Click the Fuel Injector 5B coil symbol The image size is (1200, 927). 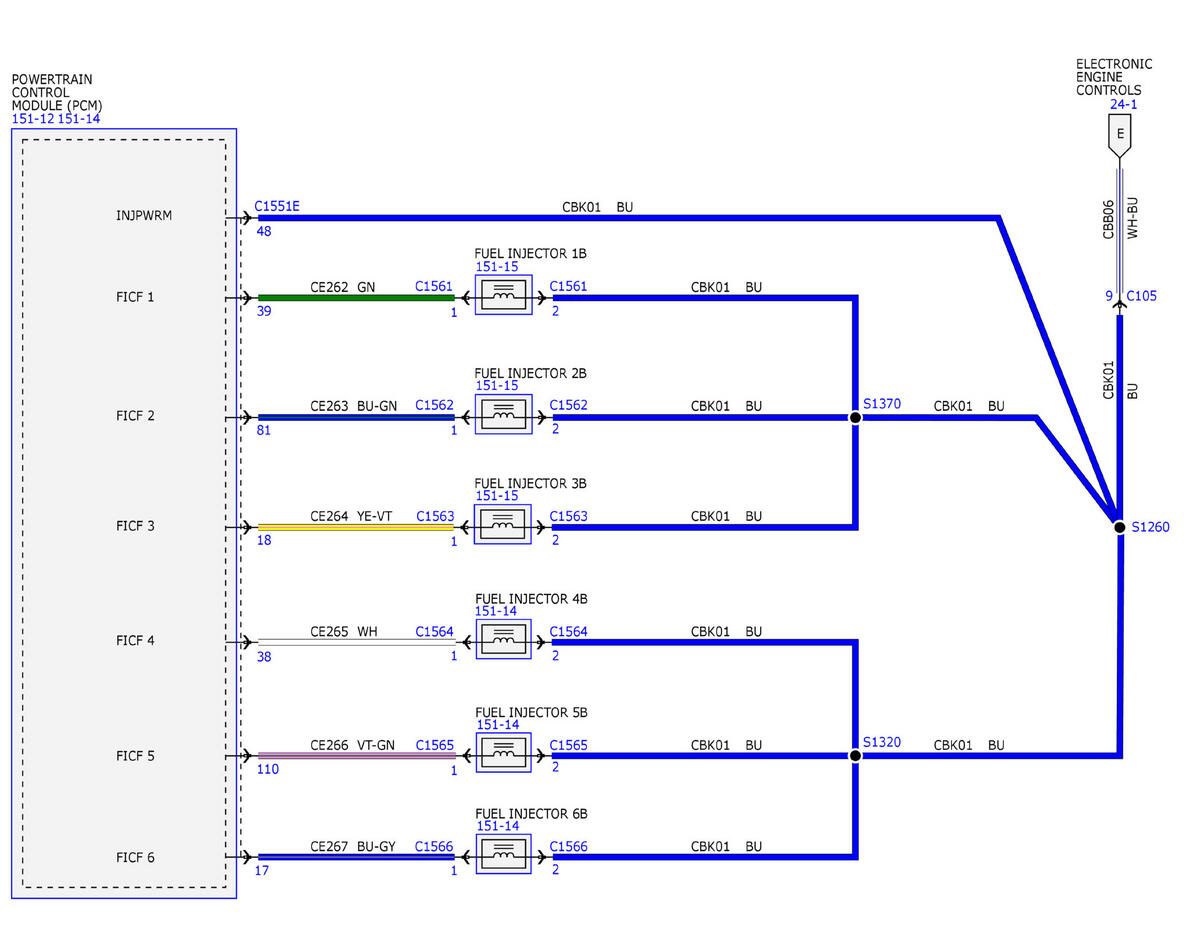coord(503,753)
